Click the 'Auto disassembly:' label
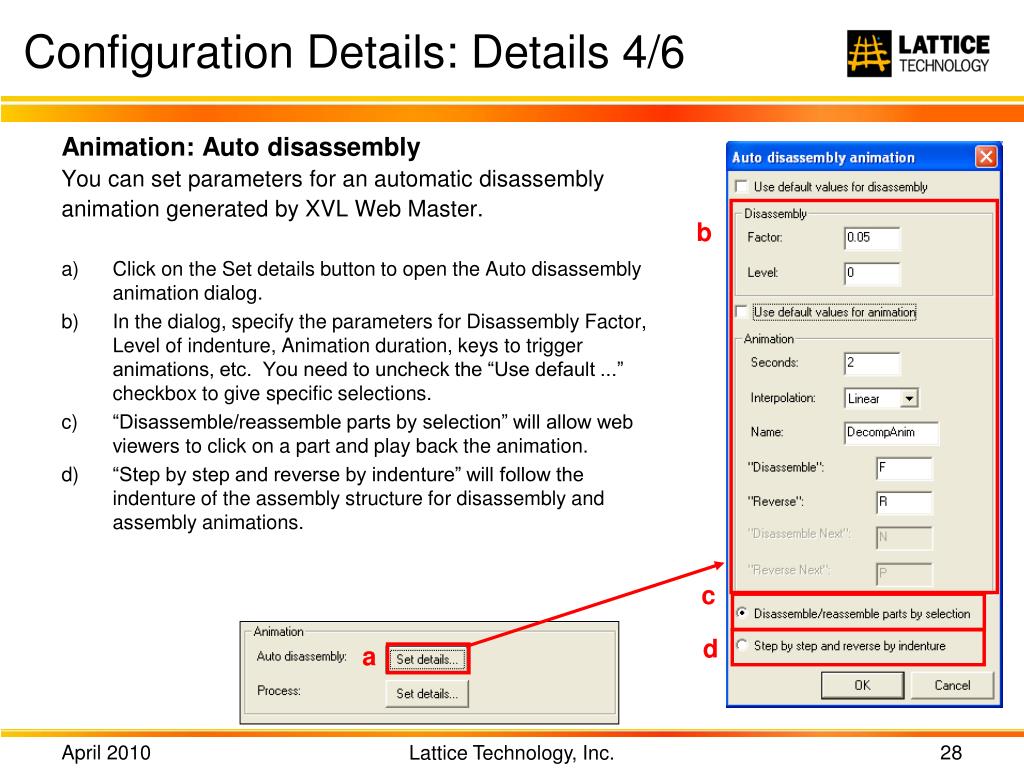 tap(302, 656)
